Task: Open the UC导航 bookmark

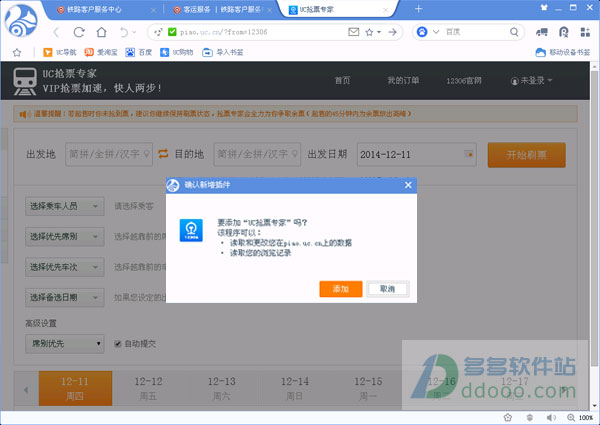Action: click(60, 52)
